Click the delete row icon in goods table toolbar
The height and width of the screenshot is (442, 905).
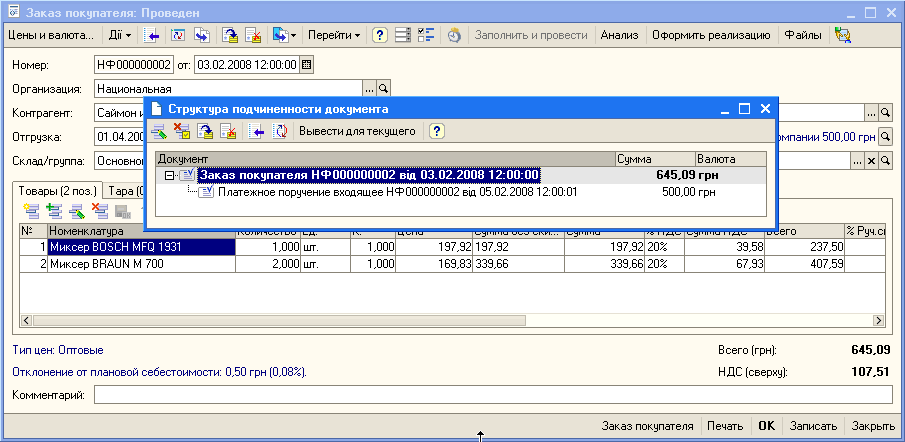99,210
